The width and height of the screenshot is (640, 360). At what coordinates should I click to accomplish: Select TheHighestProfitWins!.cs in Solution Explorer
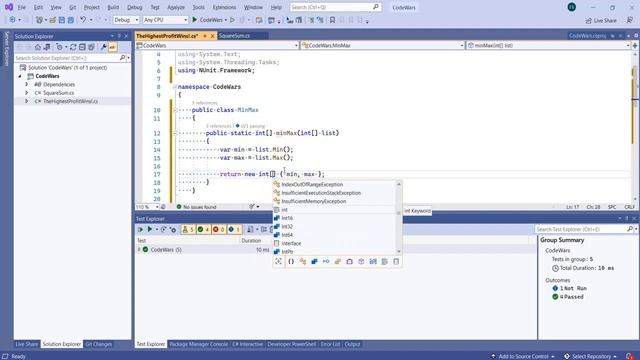coord(70,101)
